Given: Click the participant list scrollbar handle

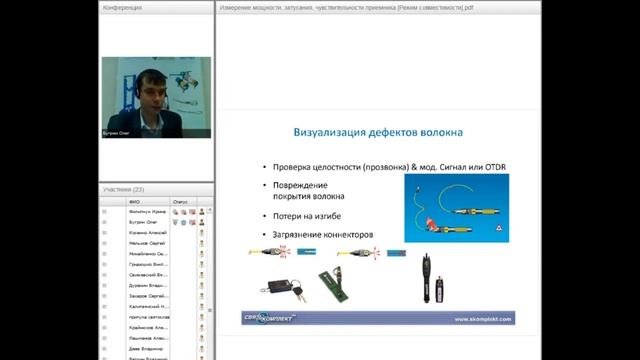Looking at the screenshot, I should [210, 310].
